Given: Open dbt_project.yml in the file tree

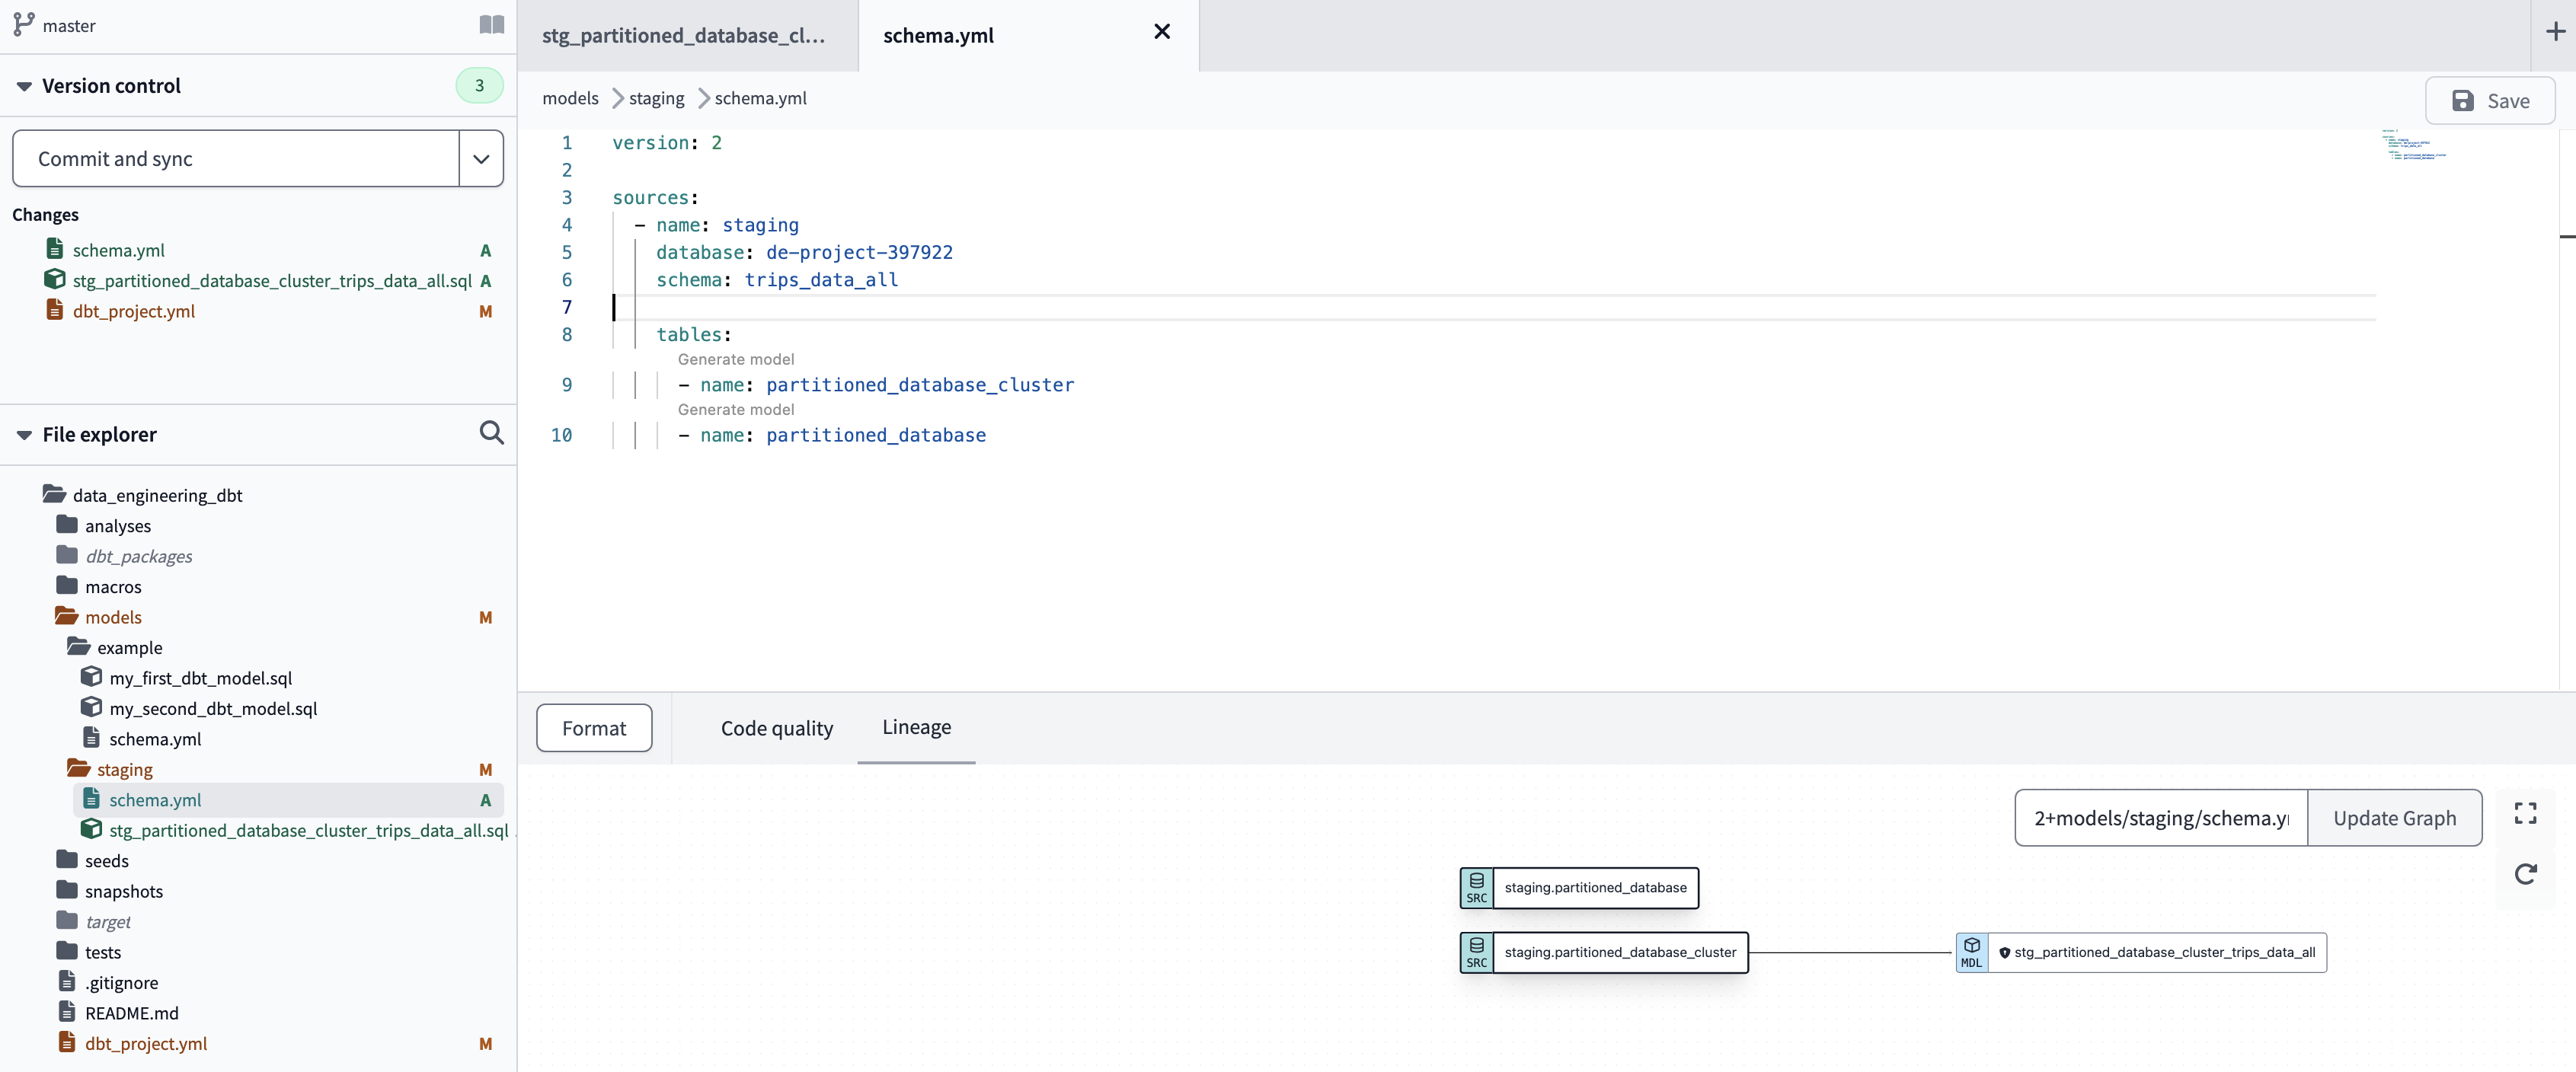Looking at the screenshot, I should click(146, 1043).
